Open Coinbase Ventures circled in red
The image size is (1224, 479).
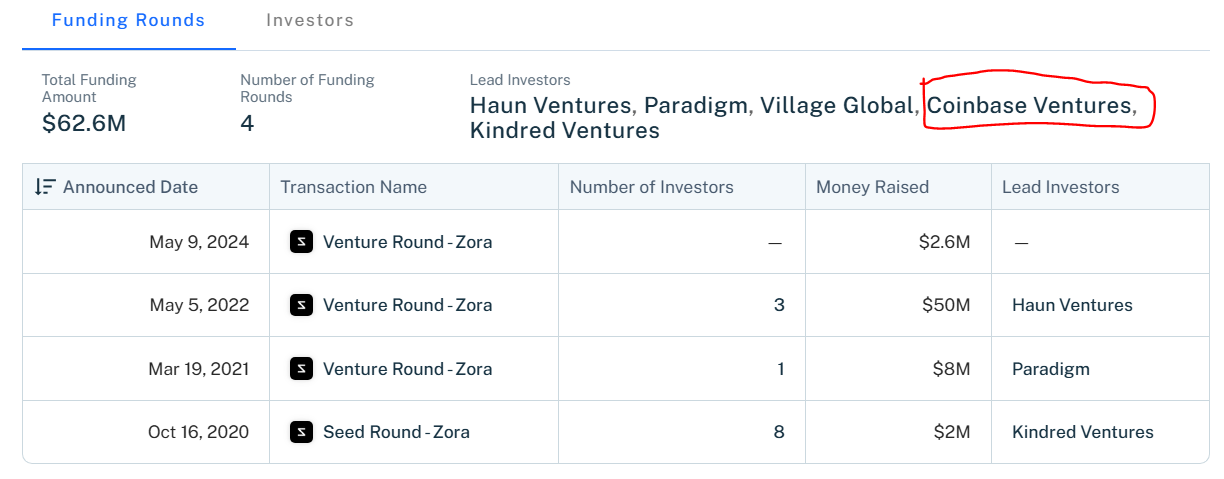pos(1029,105)
